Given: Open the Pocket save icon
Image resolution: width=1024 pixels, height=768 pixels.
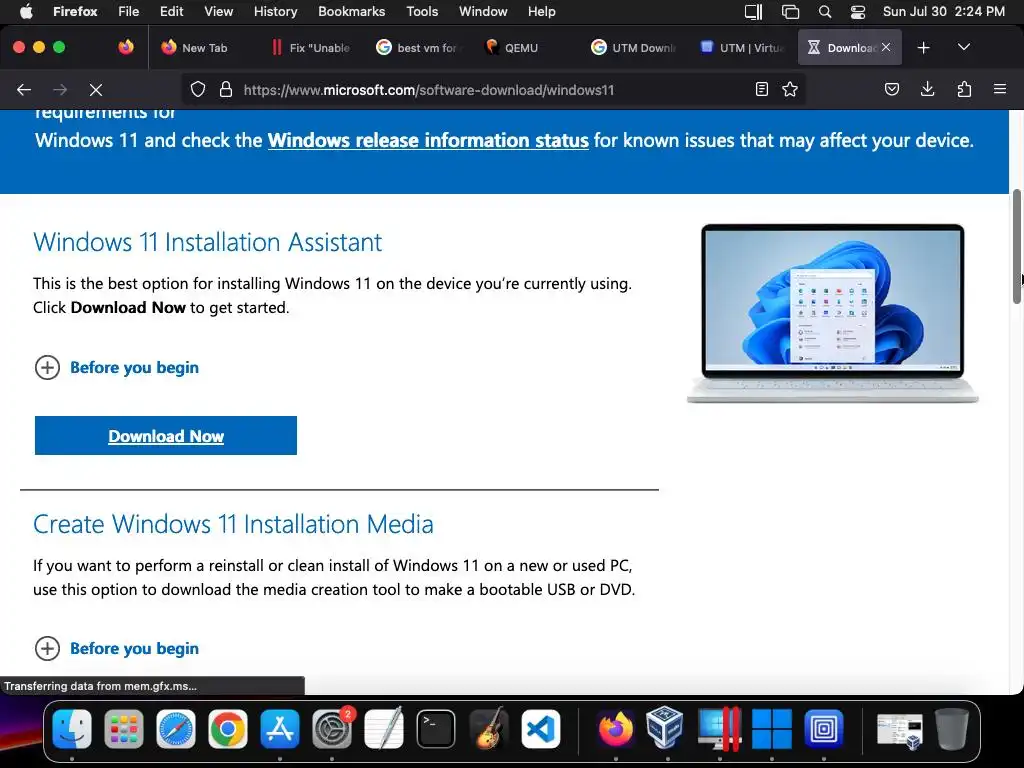Looking at the screenshot, I should pyautogui.click(x=891, y=89).
